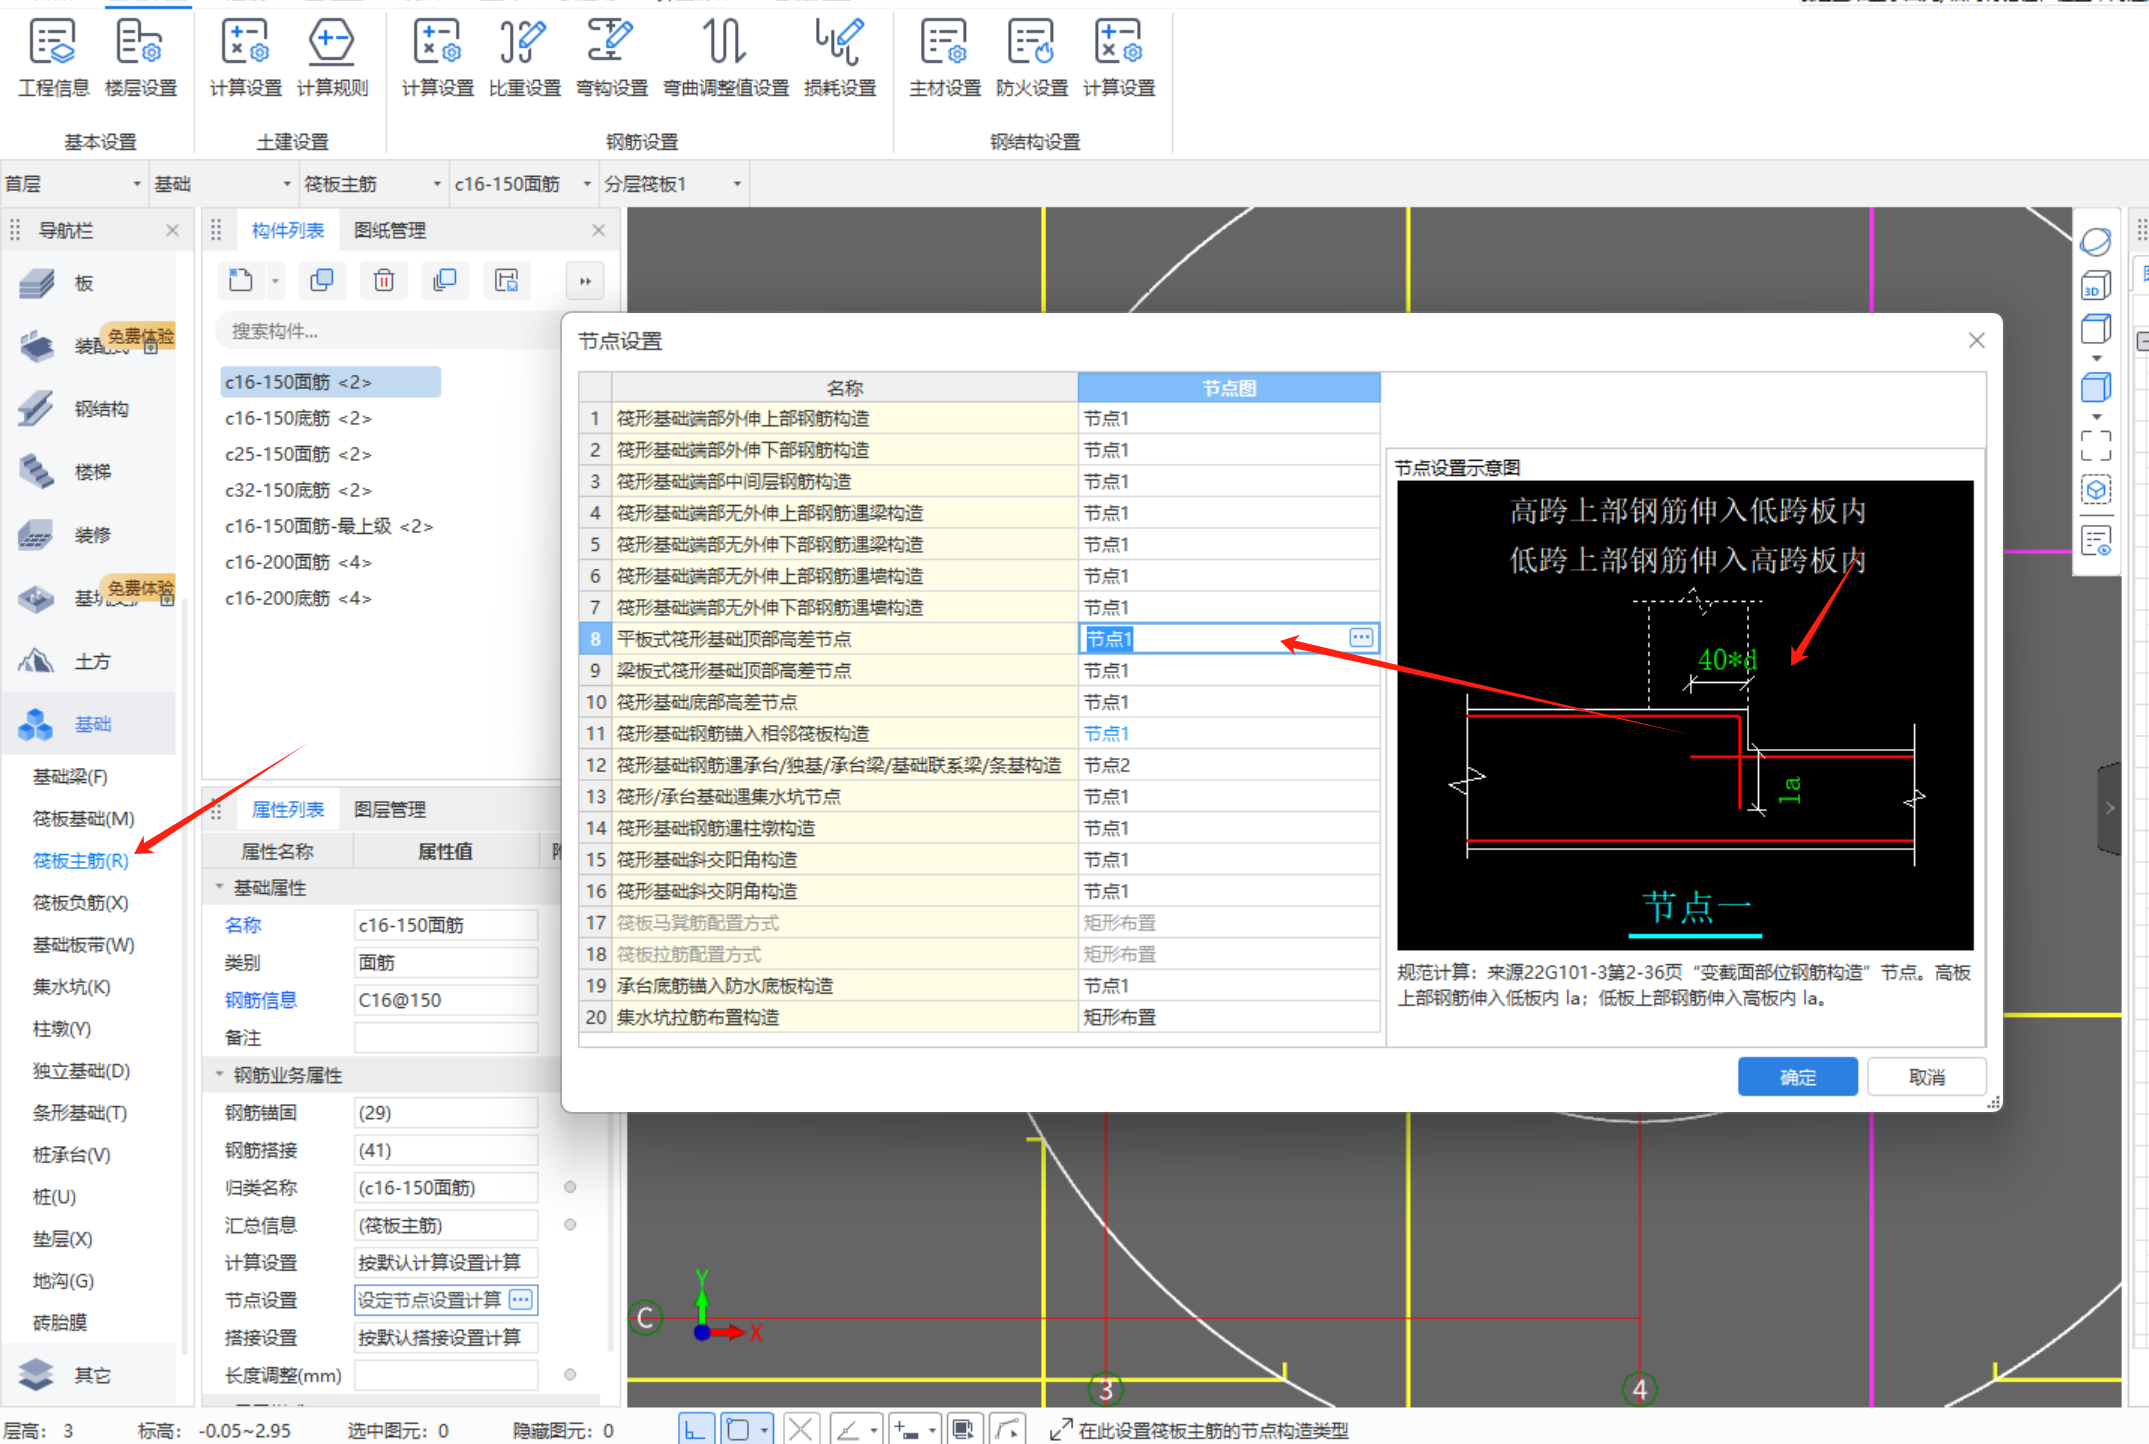Open 比重设置 rebar weight settings
2149x1444 pixels.
click(524, 58)
